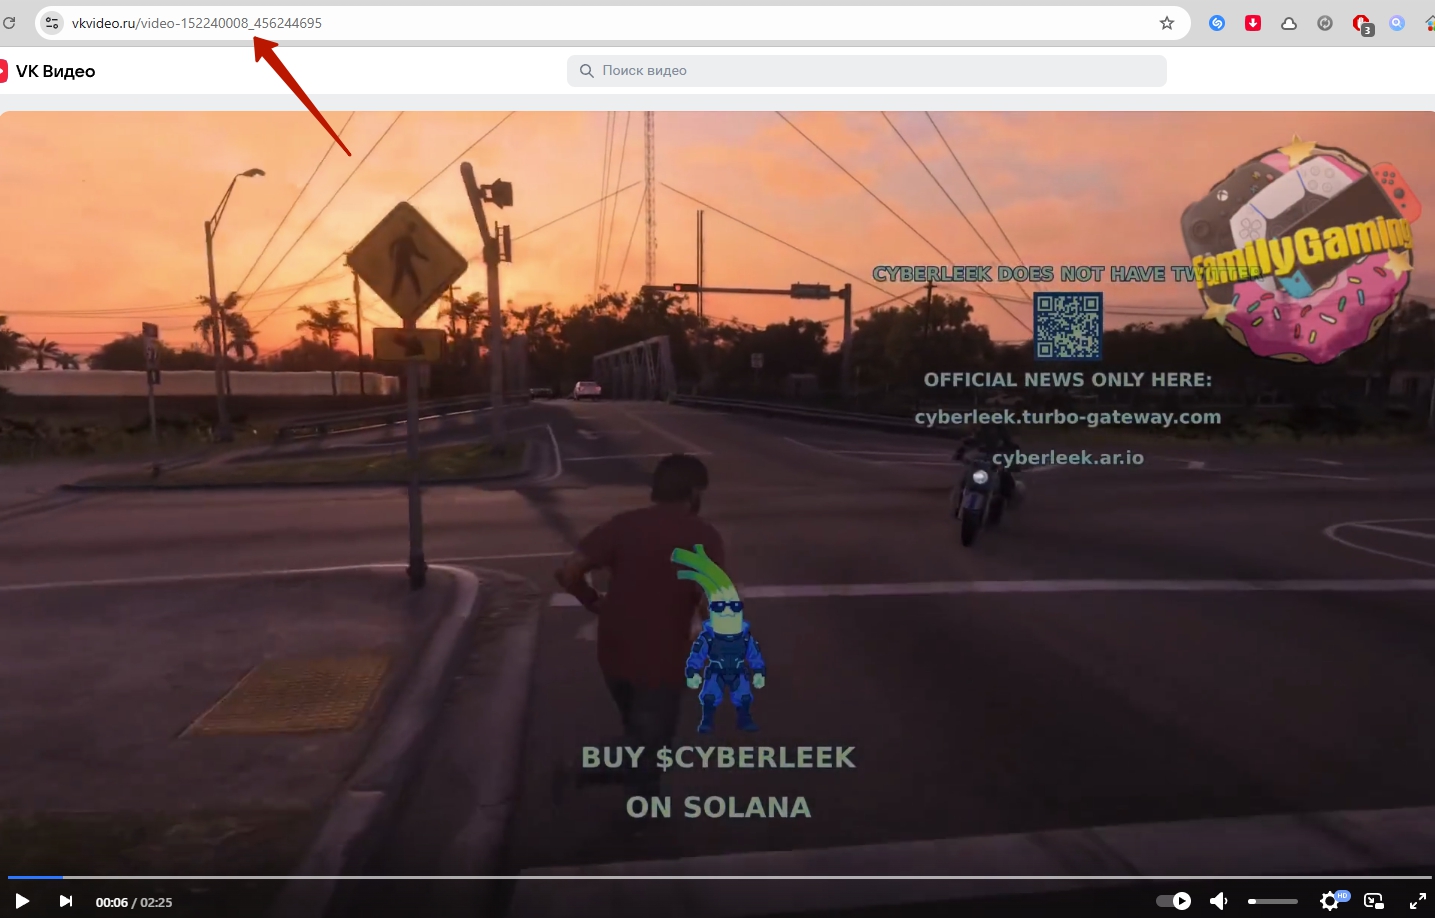Select the page URL in the address bar
The height and width of the screenshot is (918, 1435).
[197, 23]
